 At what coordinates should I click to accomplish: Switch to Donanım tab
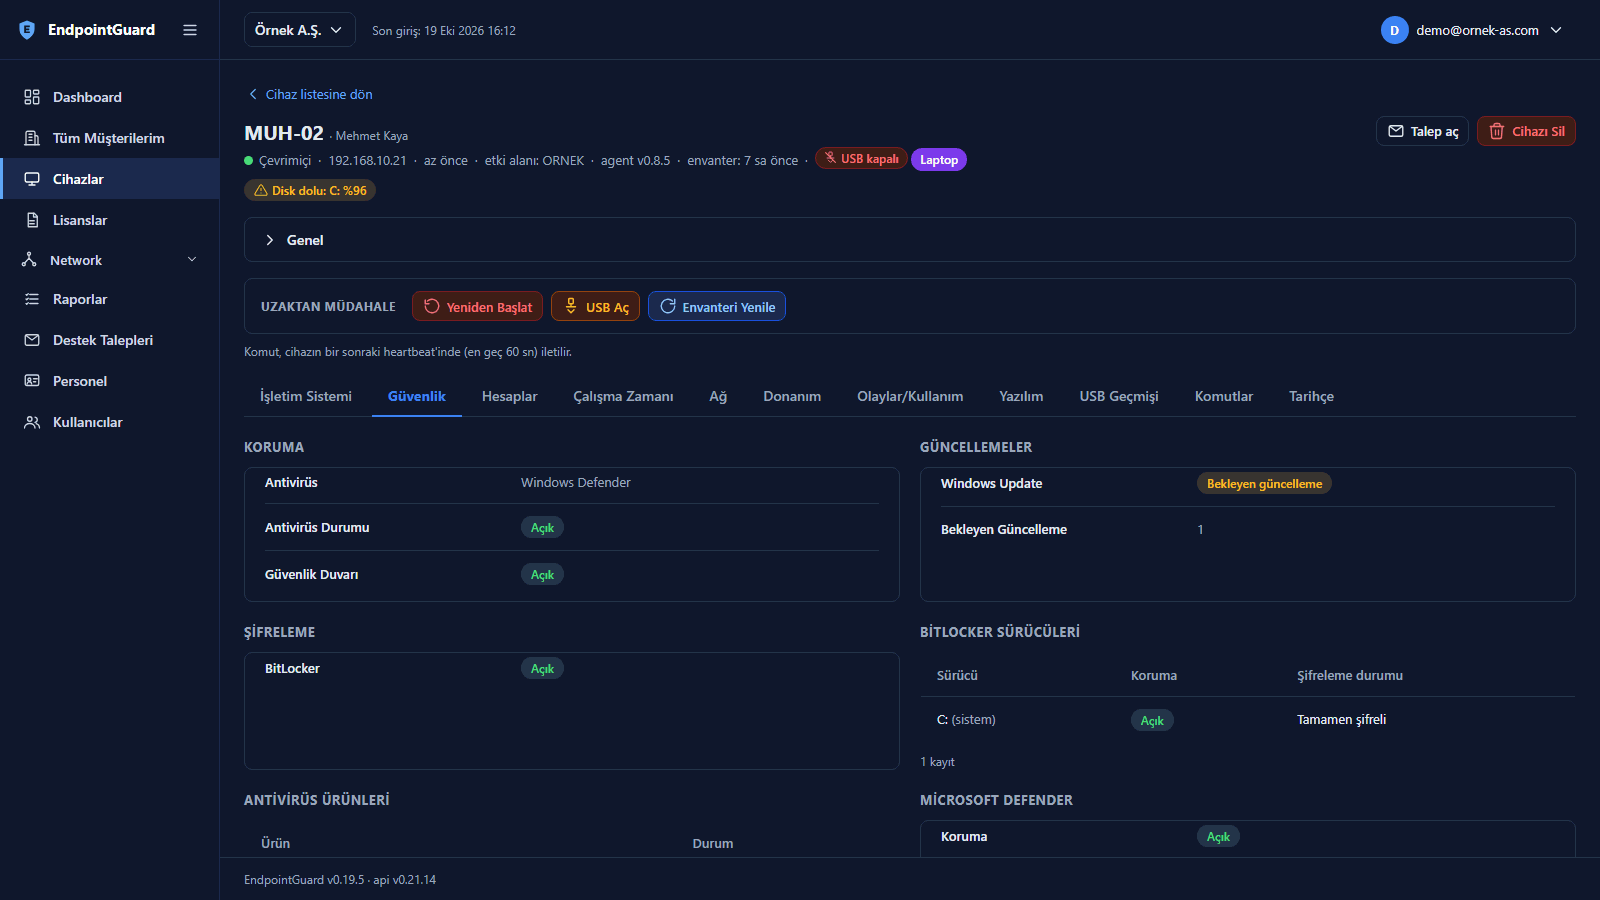(792, 396)
